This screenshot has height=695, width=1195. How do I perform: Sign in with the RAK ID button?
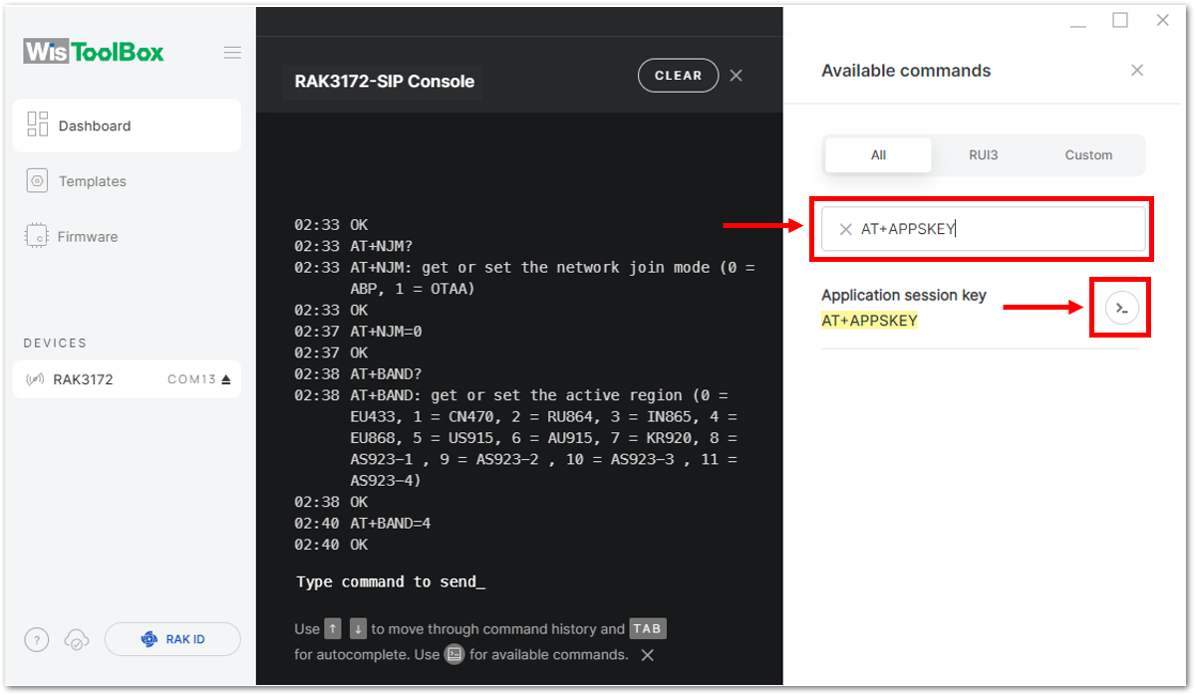[173, 639]
